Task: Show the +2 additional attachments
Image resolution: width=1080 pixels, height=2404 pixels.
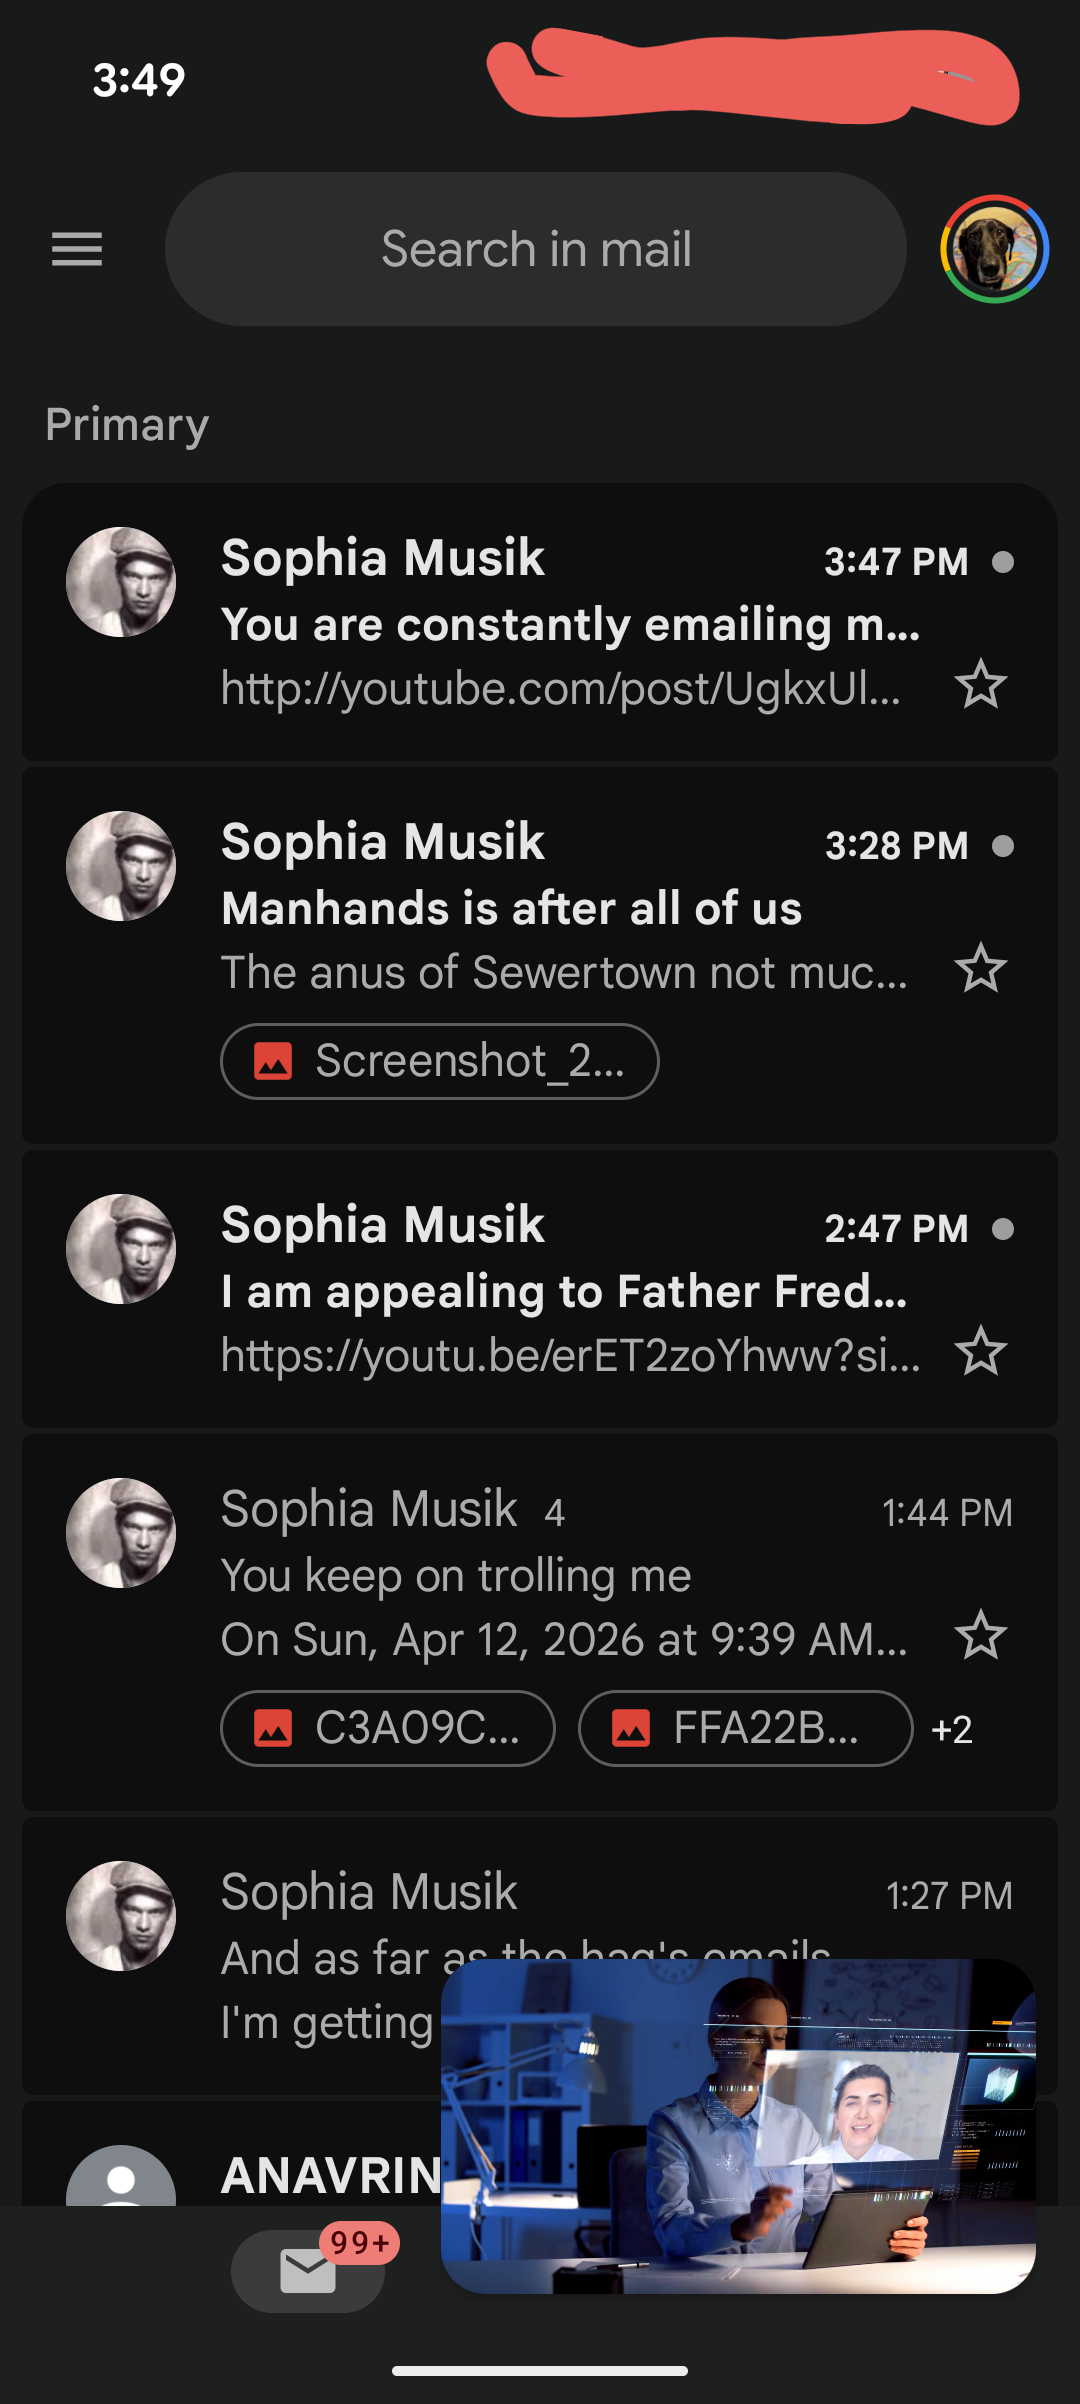Action: [x=951, y=1729]
